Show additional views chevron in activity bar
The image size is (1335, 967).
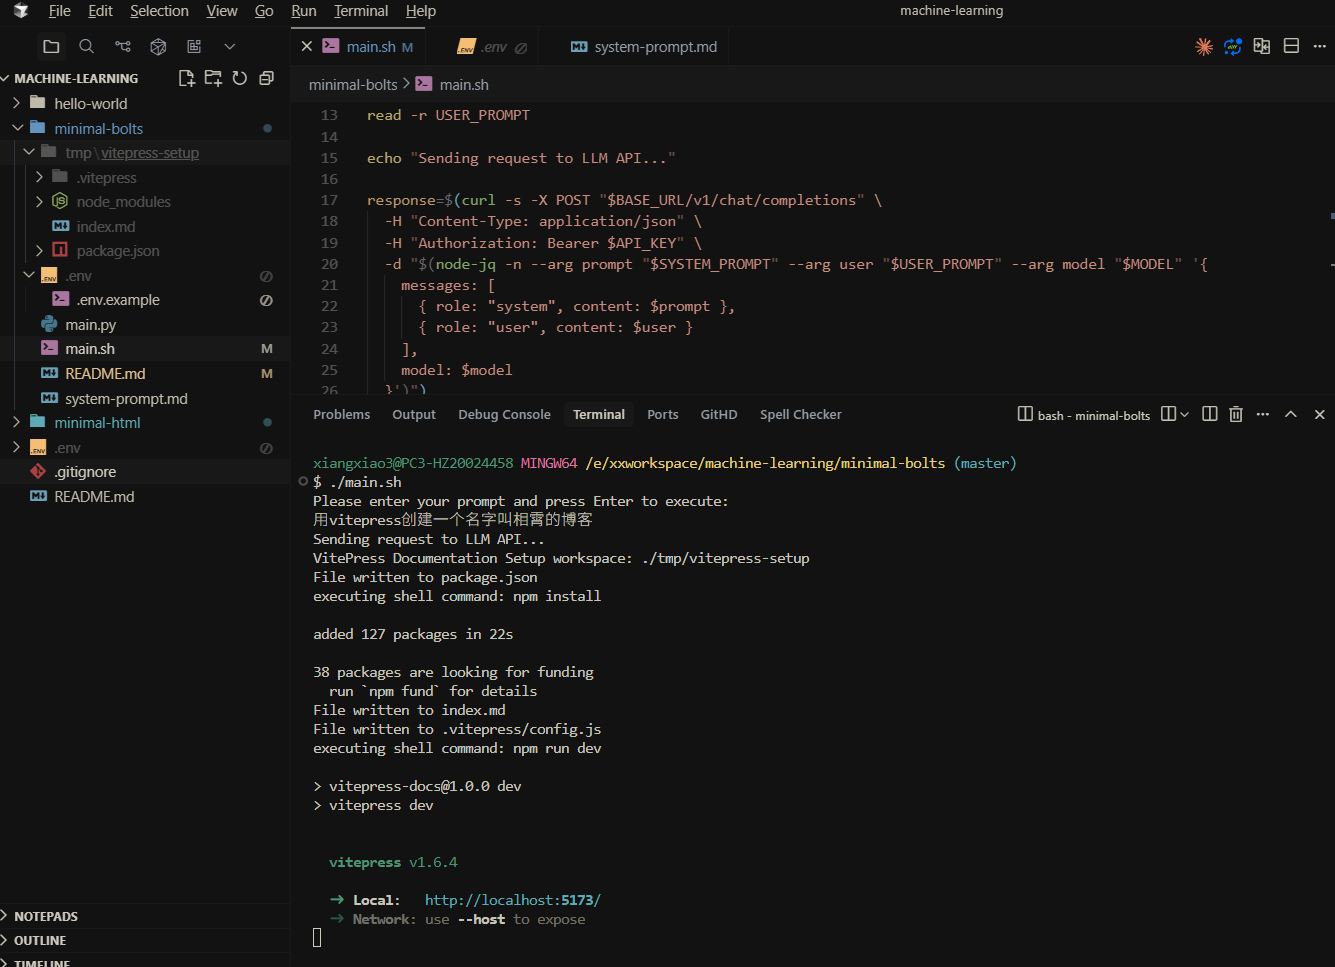click(230, 46)
